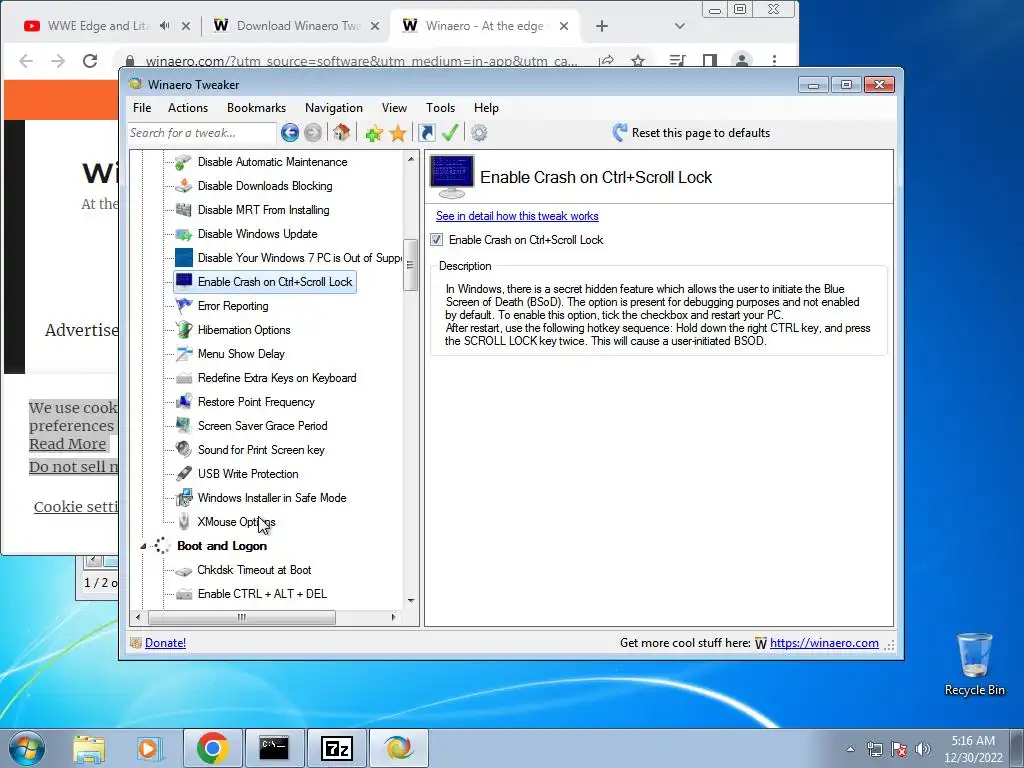Click the Disable Windows Update icon

(x=184, y=234)
